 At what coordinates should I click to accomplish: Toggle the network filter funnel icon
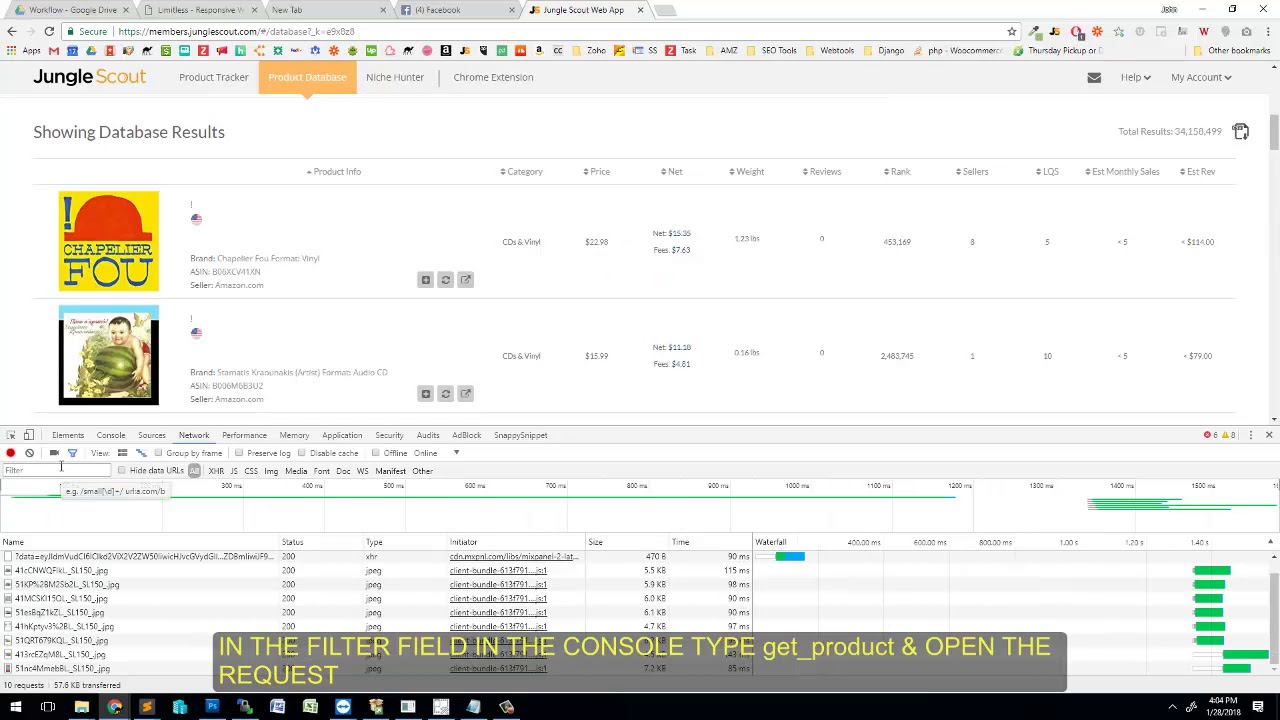click(x=72, y=453)
